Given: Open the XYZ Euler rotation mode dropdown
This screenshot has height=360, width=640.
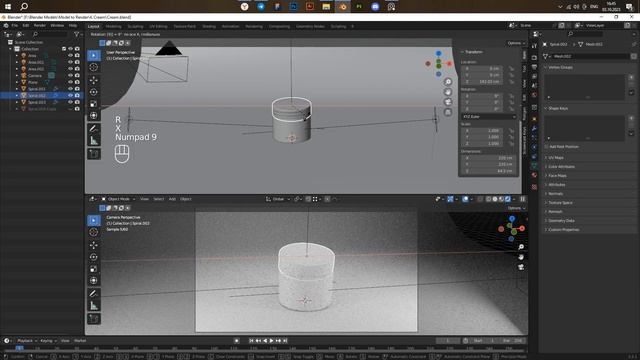Looking at the screenshot, I should click(489, 117).
